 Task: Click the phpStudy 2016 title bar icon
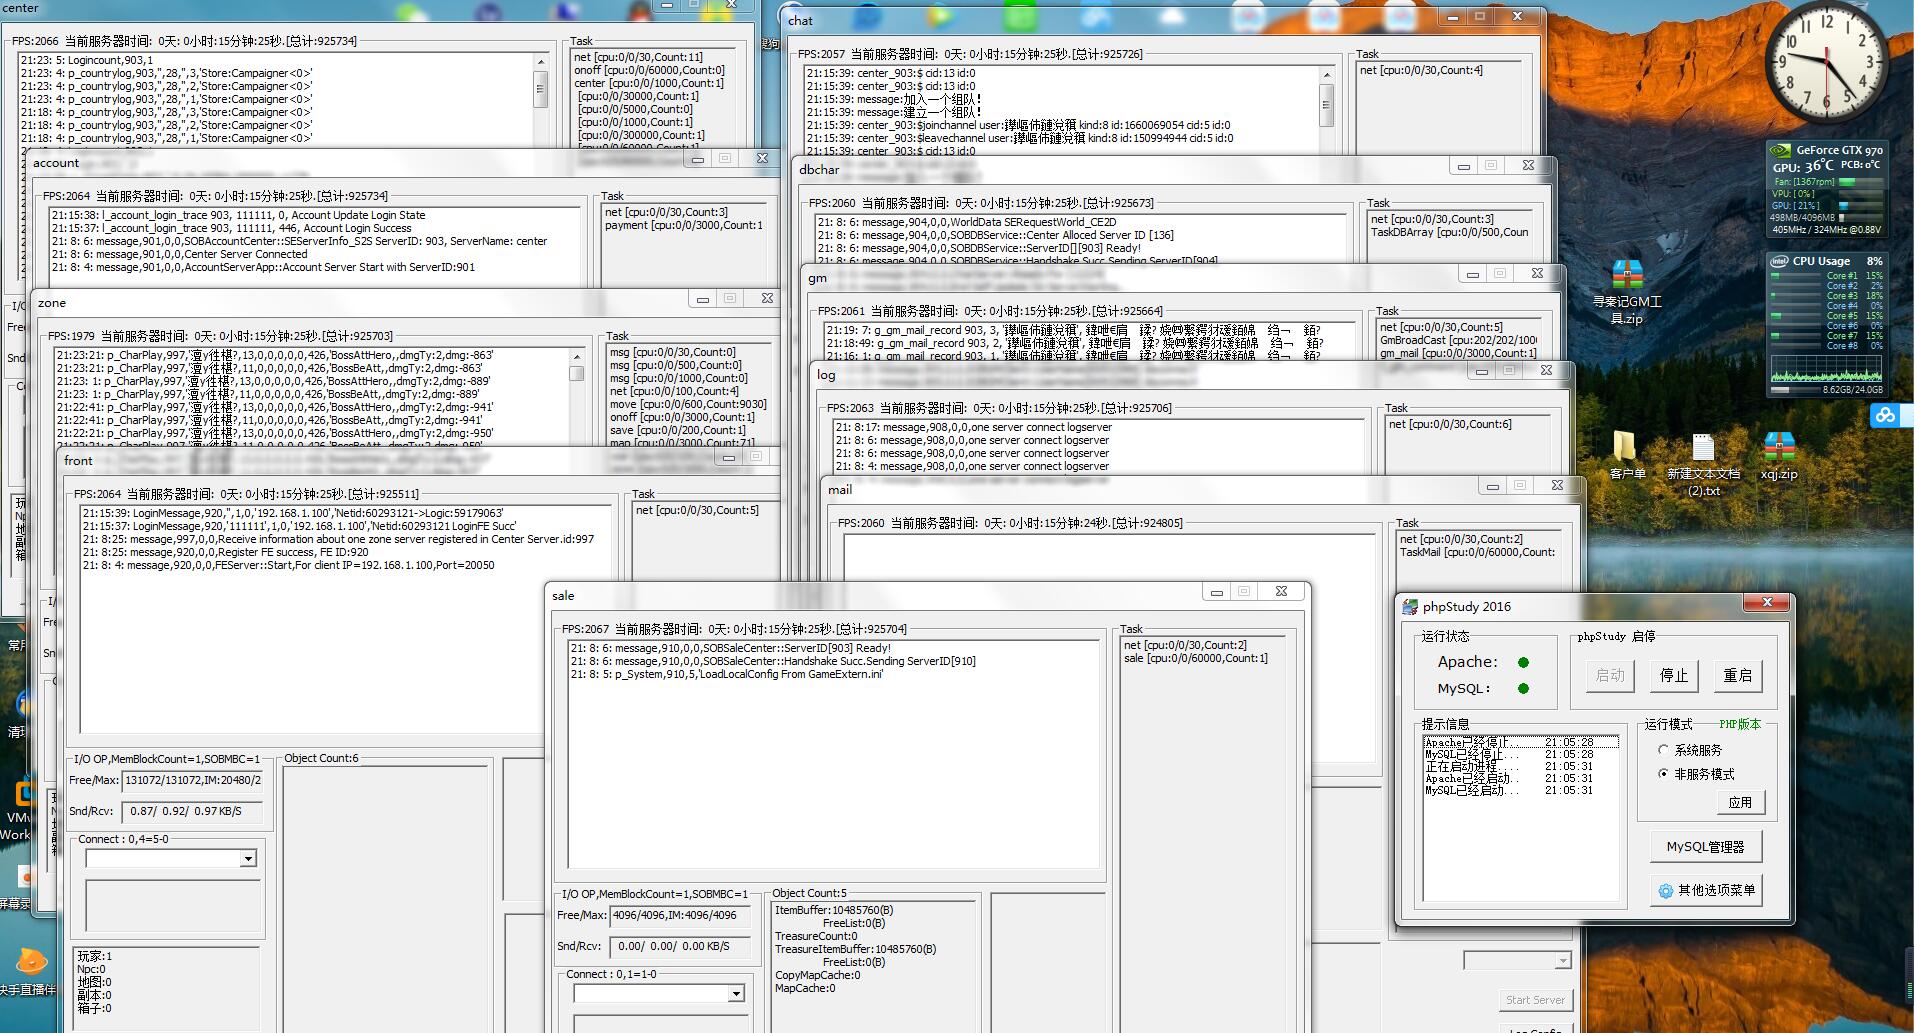[x=1410, y=607]
